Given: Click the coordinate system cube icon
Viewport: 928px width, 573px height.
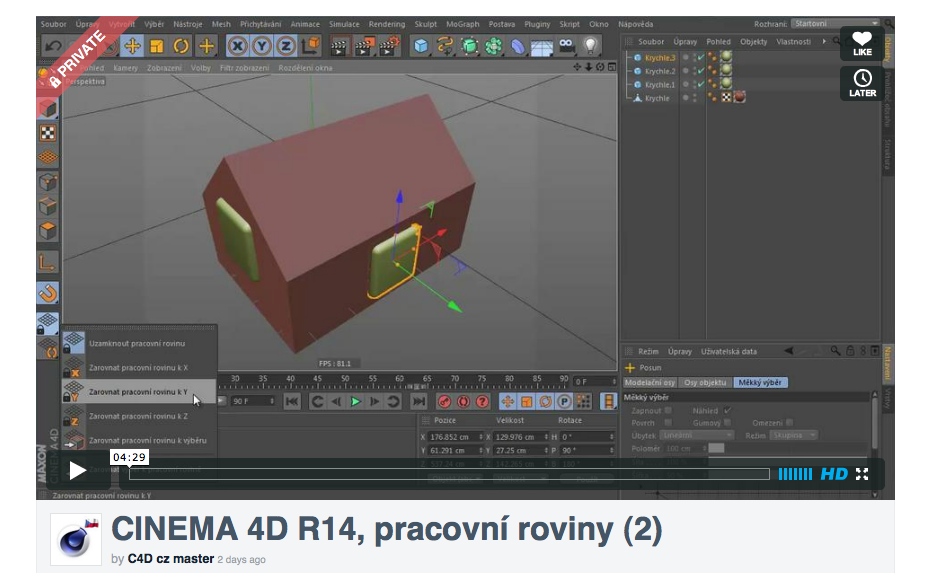Looking at the screenshot, I should 310,46.
